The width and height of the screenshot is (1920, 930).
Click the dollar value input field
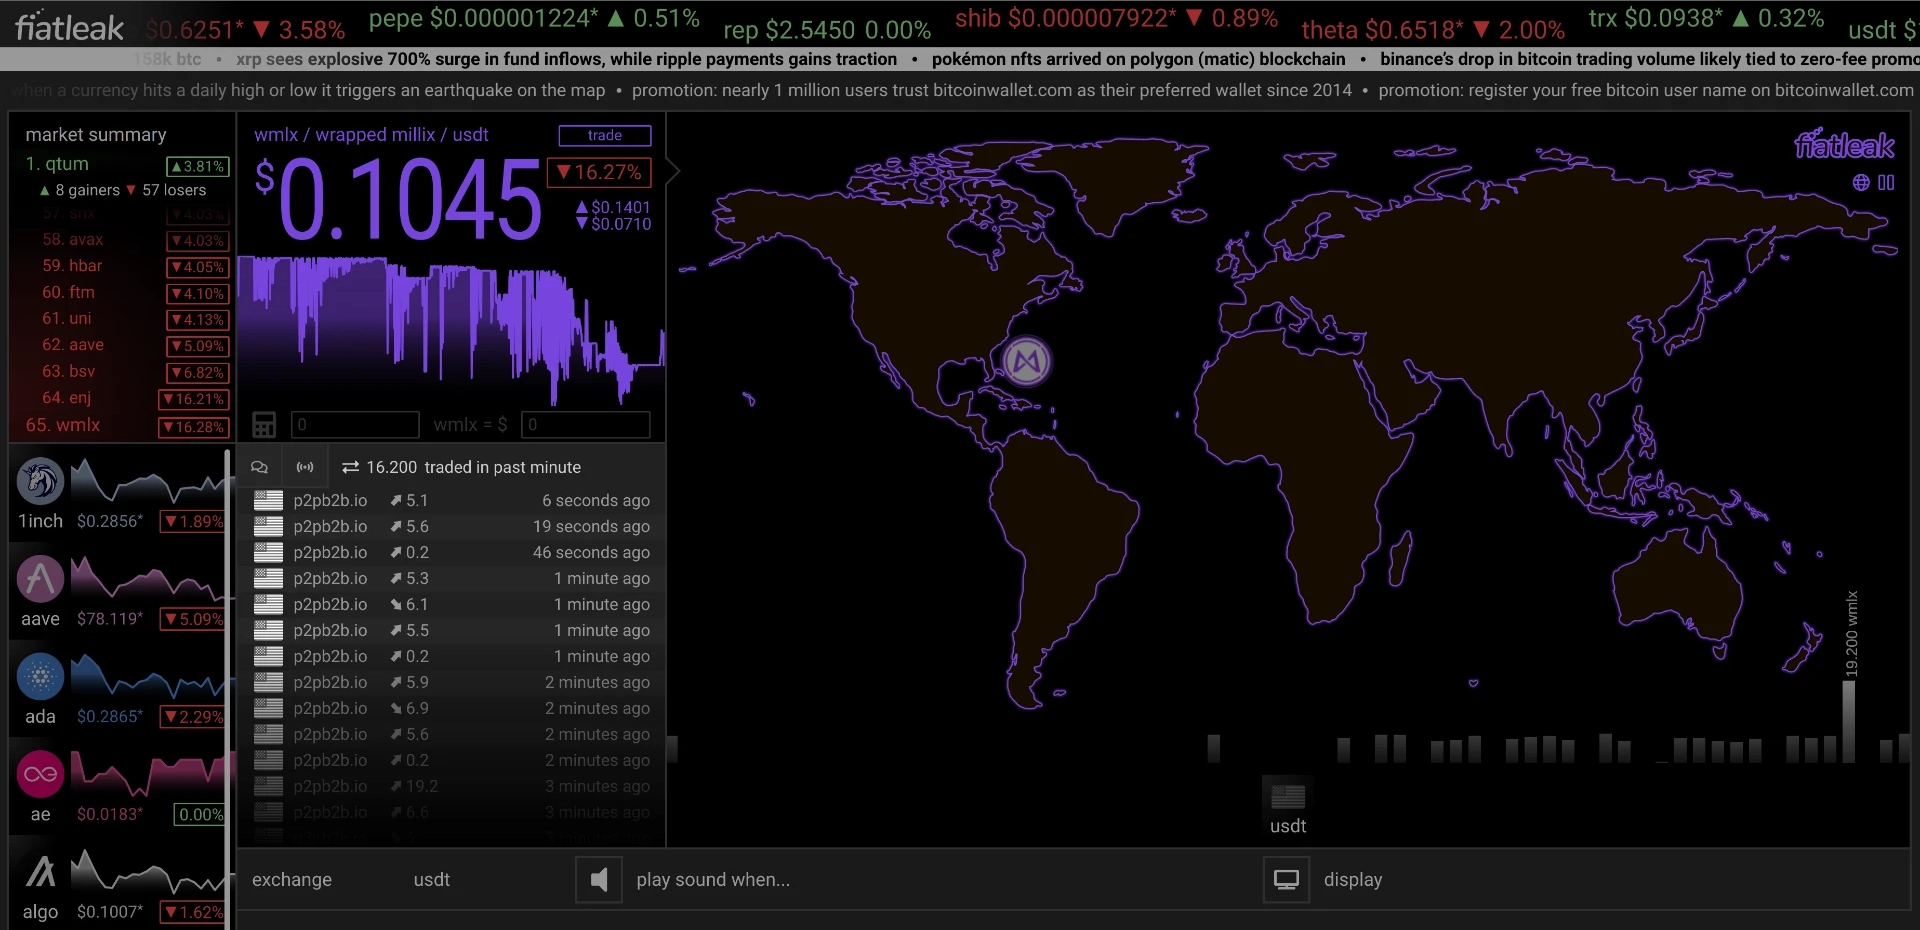[586, 425]
